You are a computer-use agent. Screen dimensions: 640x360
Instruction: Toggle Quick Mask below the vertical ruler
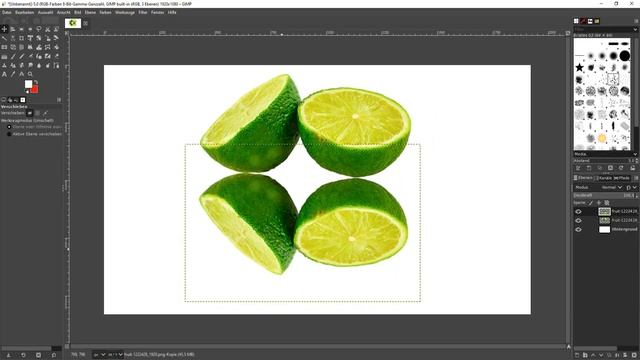[67, 347]
